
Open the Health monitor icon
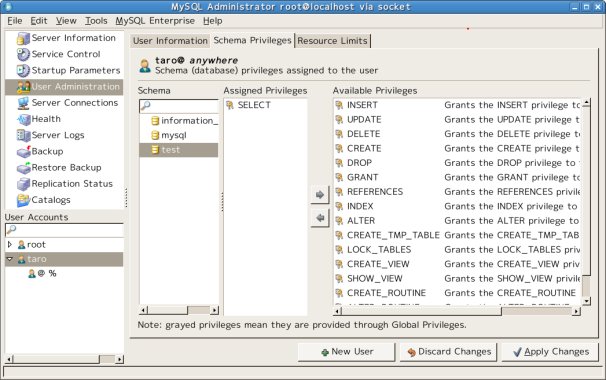(x=23, y=119)
